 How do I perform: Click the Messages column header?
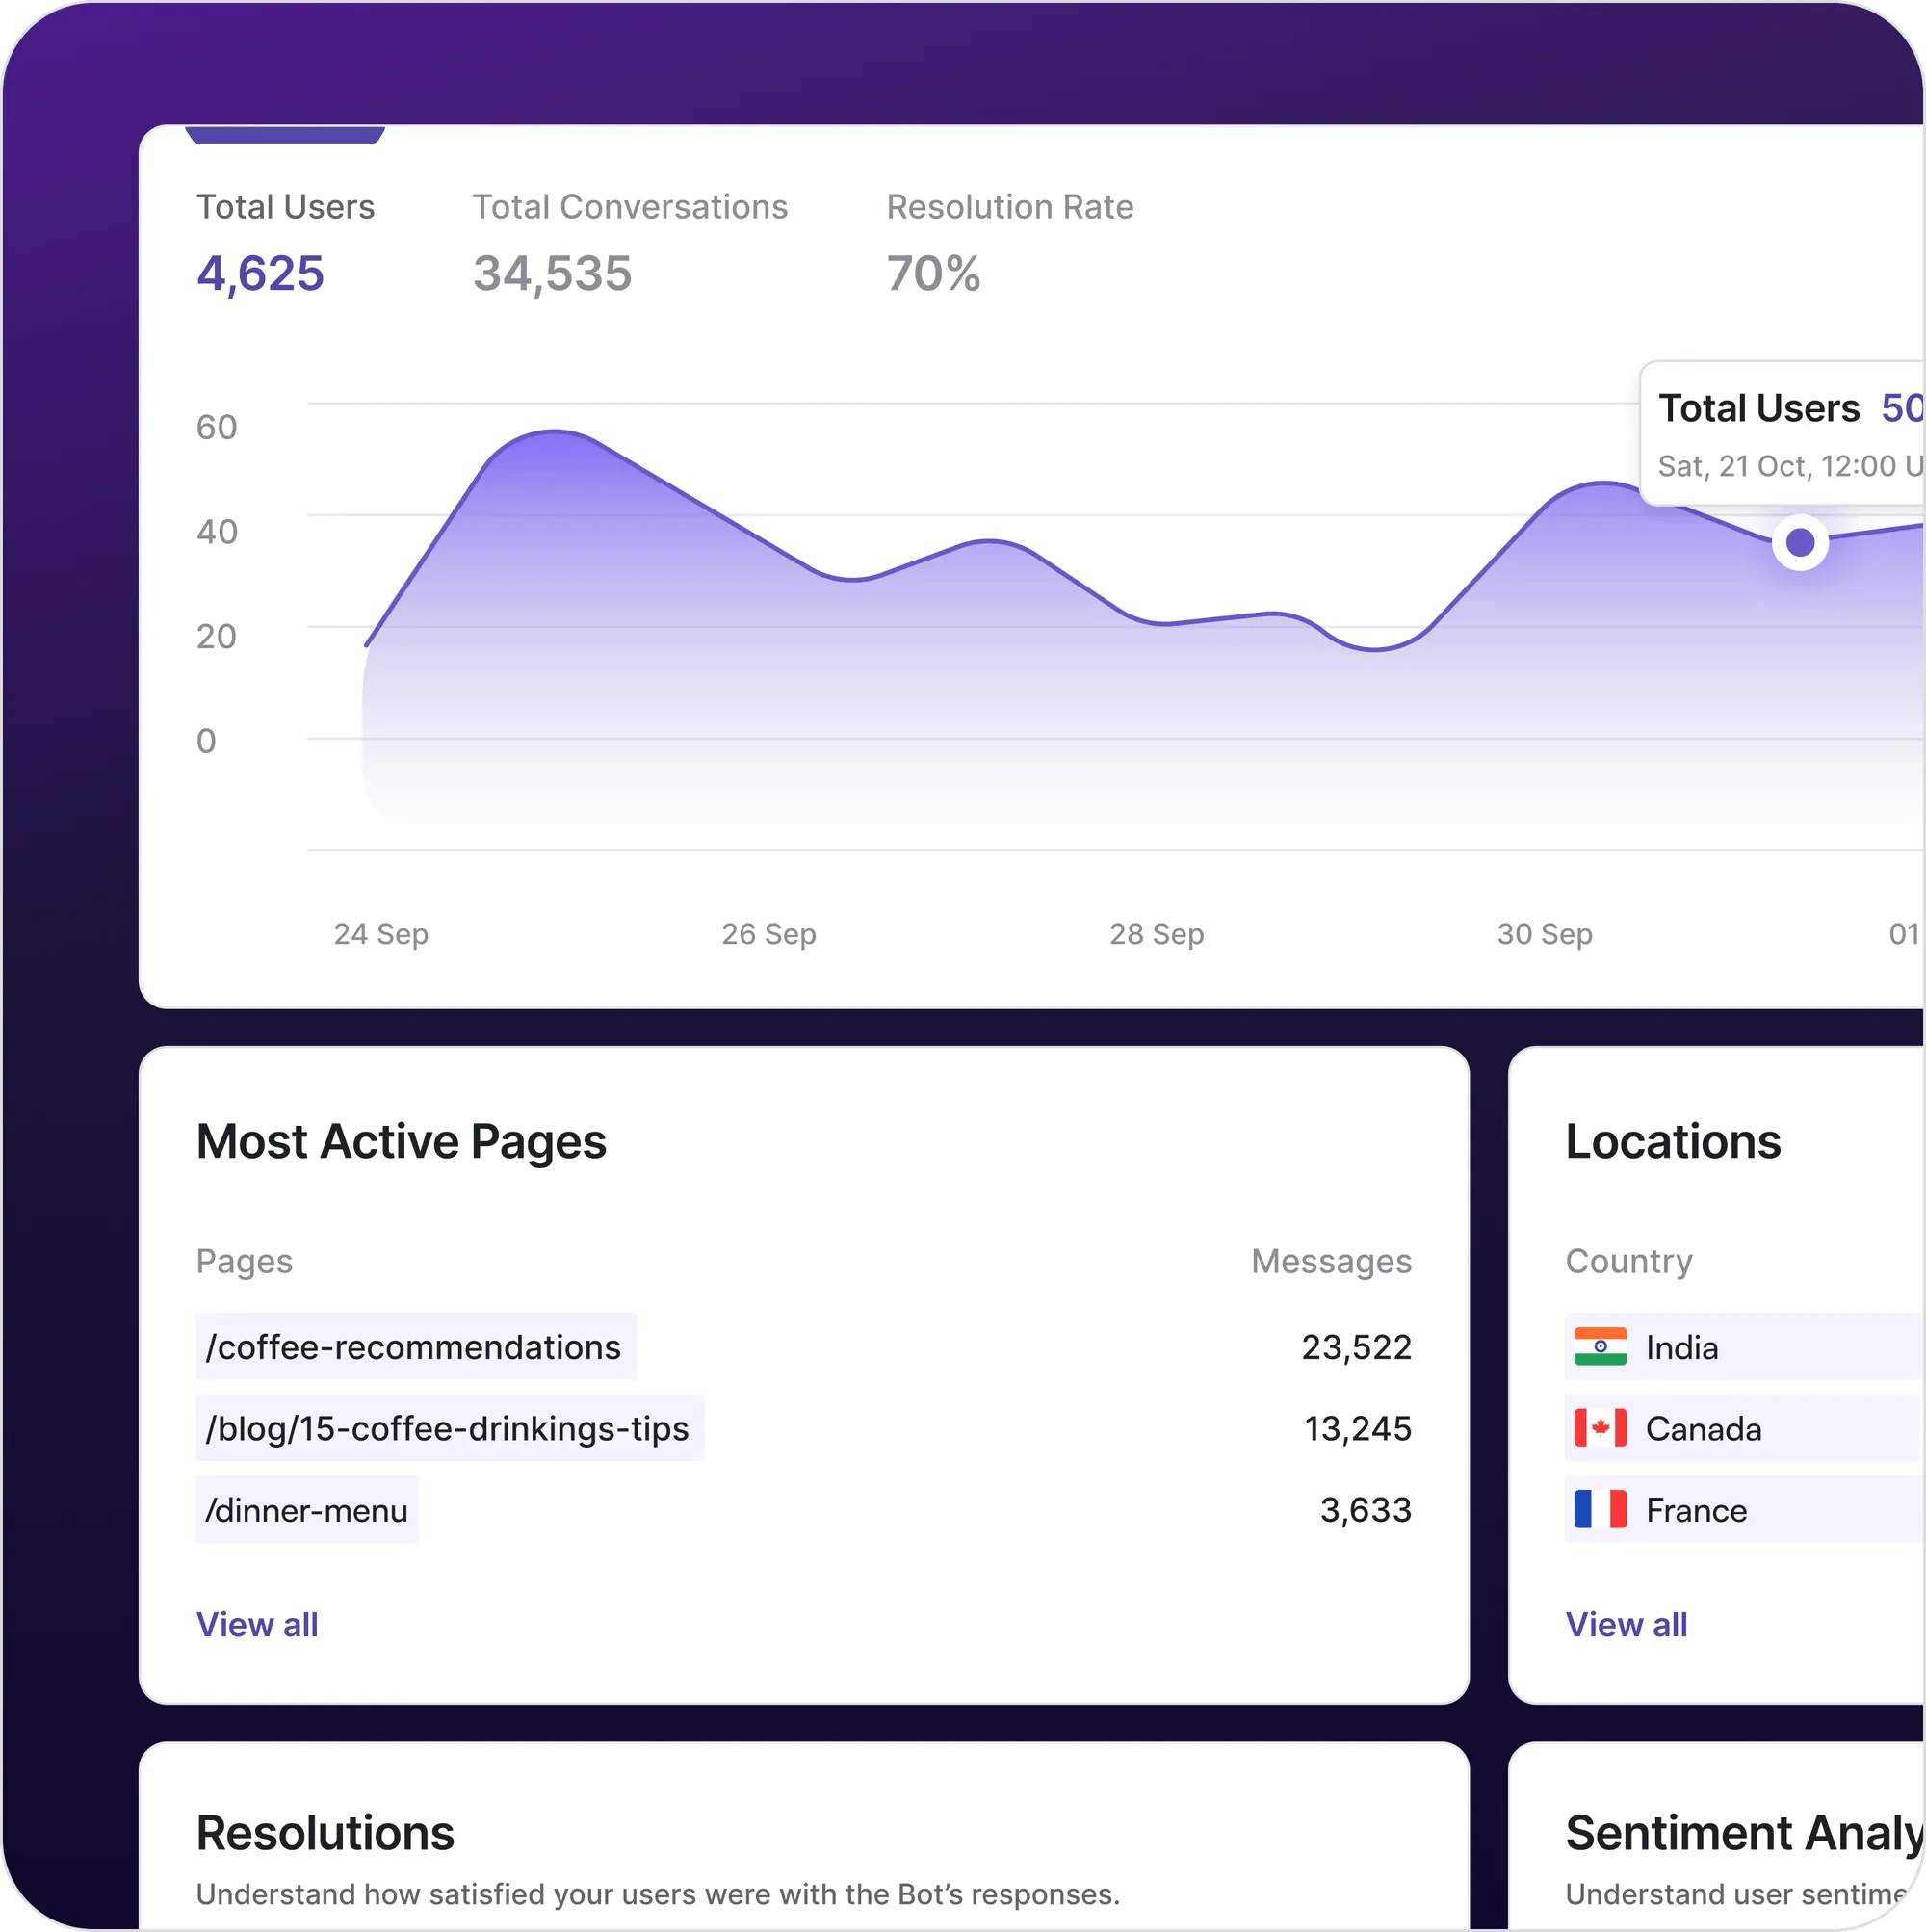1330,1261
